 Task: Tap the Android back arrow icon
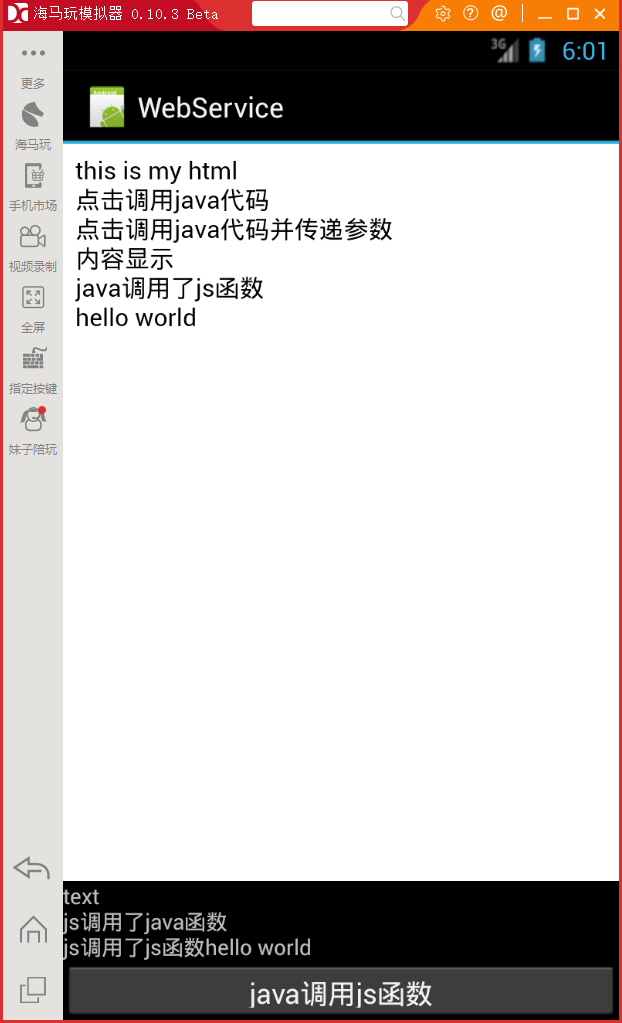(x=31, y=868)
